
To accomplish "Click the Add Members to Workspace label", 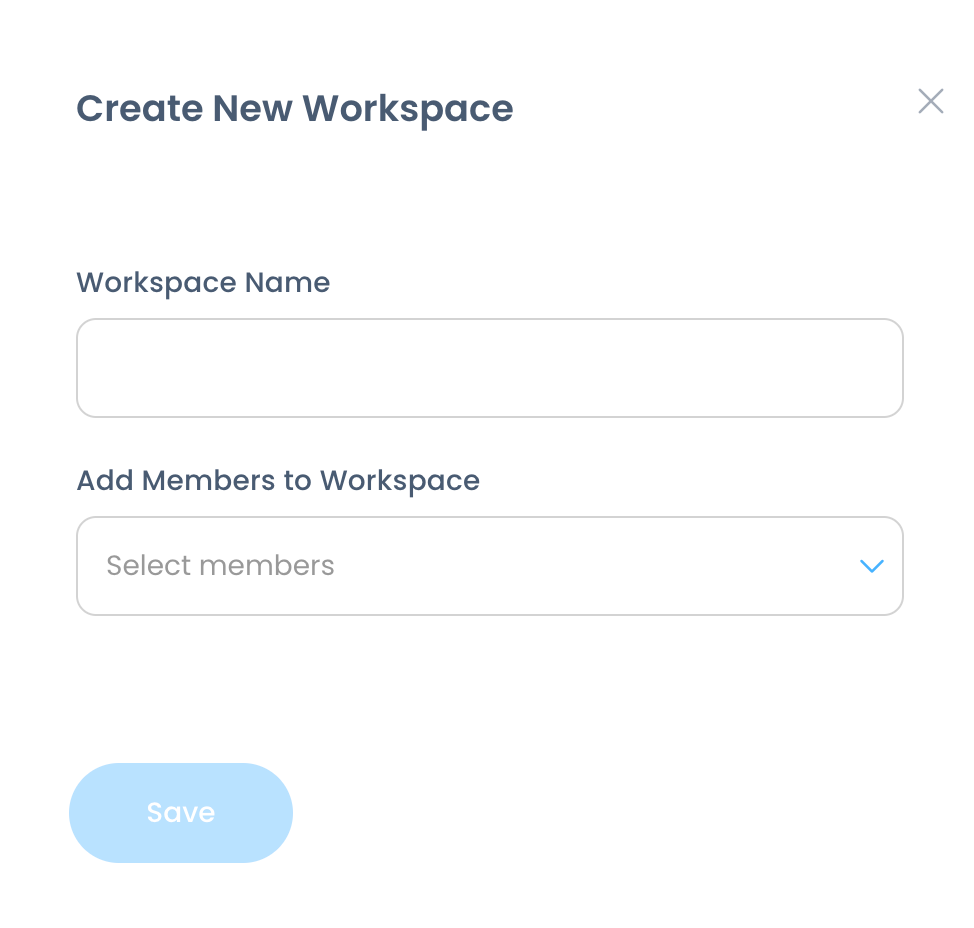I will click(278, 481).
